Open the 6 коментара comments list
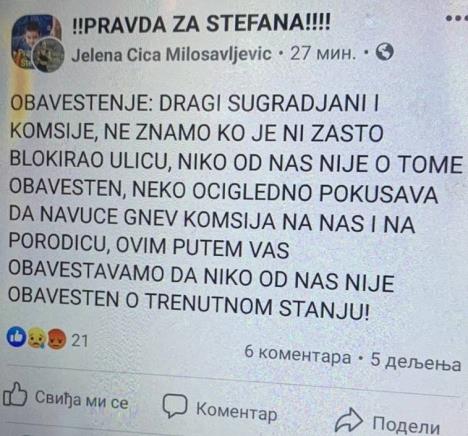 coord(298,357)
